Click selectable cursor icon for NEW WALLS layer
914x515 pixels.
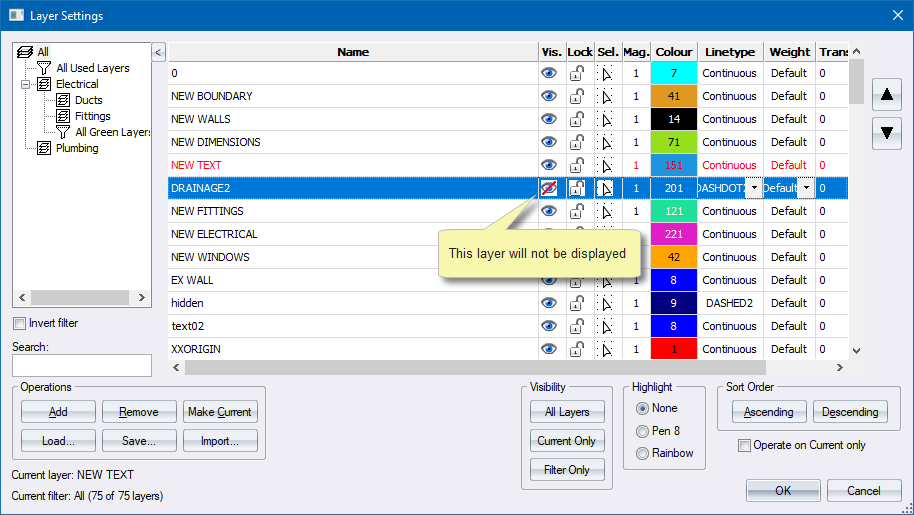click(606, 120)
